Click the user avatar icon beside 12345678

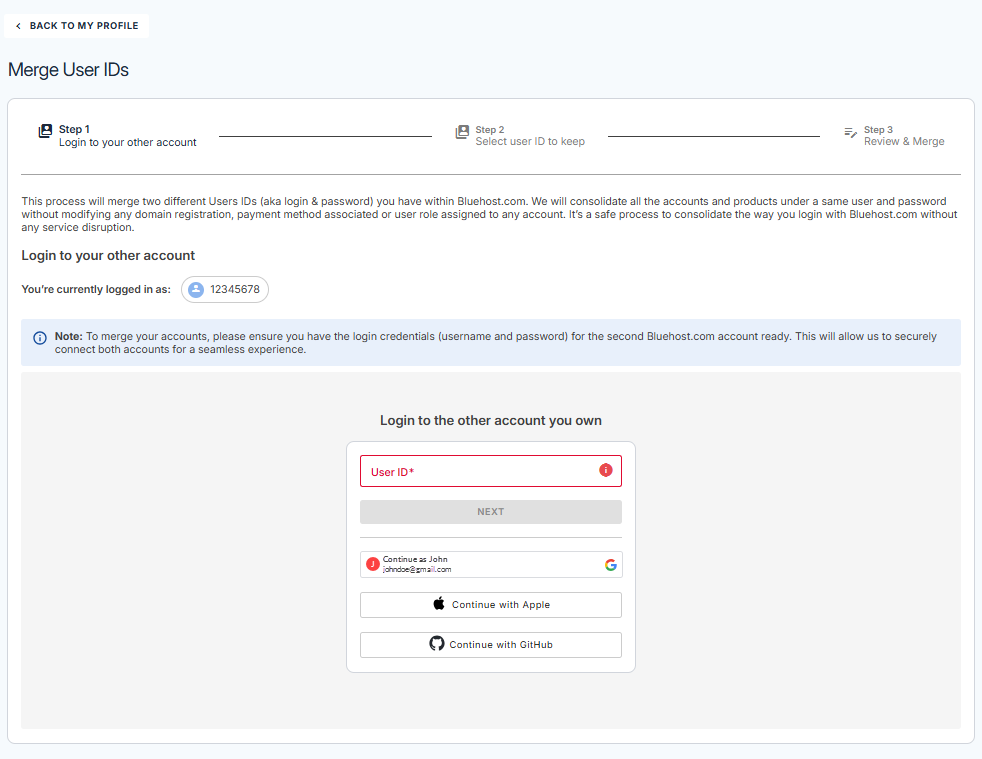coord(195,289)
